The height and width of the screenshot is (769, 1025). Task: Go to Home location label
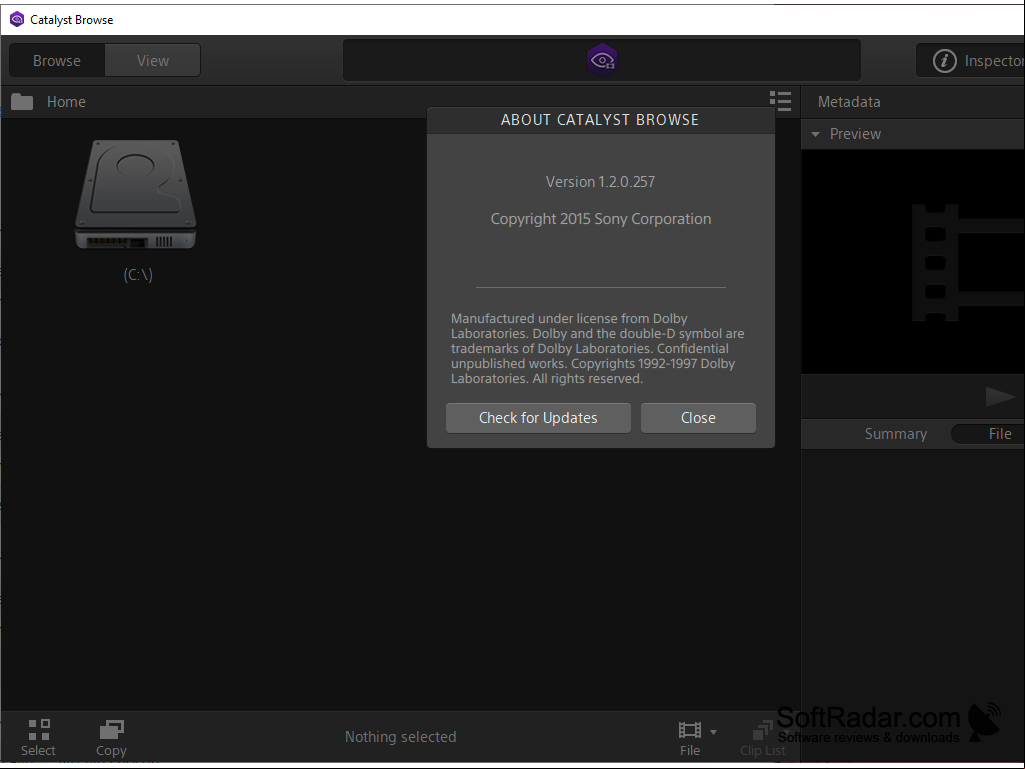point(66,102)
